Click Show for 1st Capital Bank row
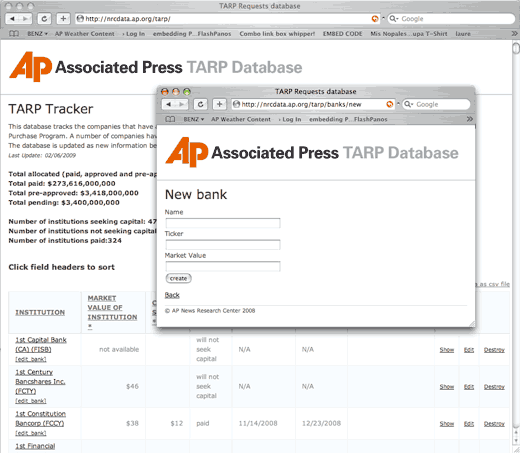 tap(447, 350)
